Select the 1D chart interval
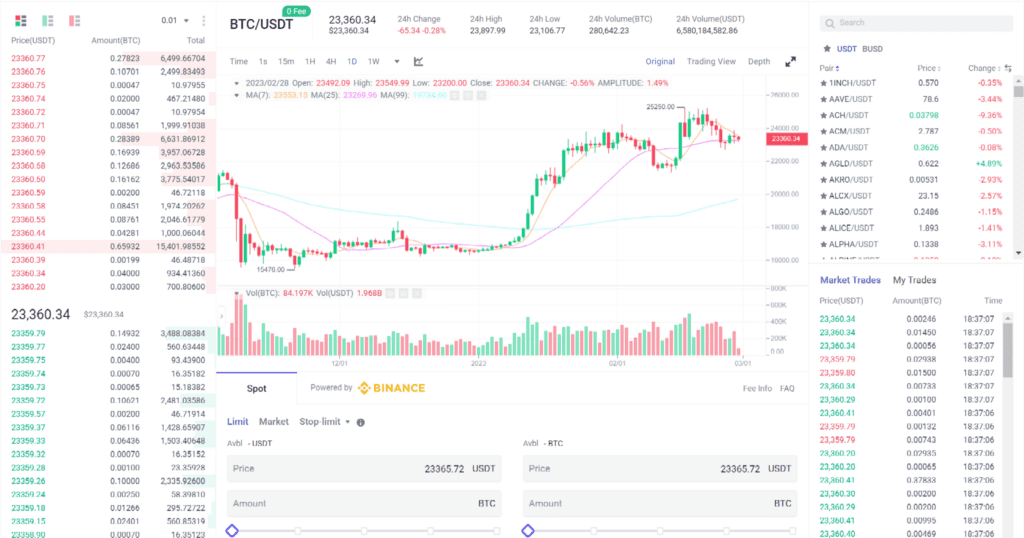The height and width of the screenshot is (538, 1024). (352, 61)
